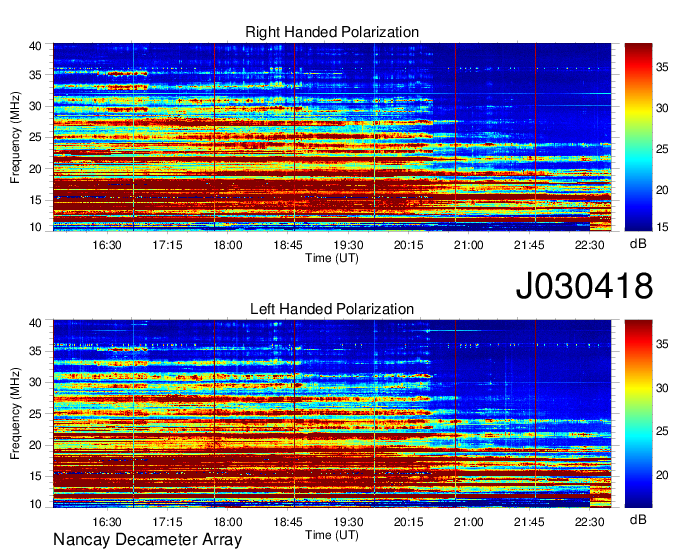Image resolution: width=680 pixels, height=552 pixels.
Task: Click the J030418 observation label
Action: click(584, 285)
